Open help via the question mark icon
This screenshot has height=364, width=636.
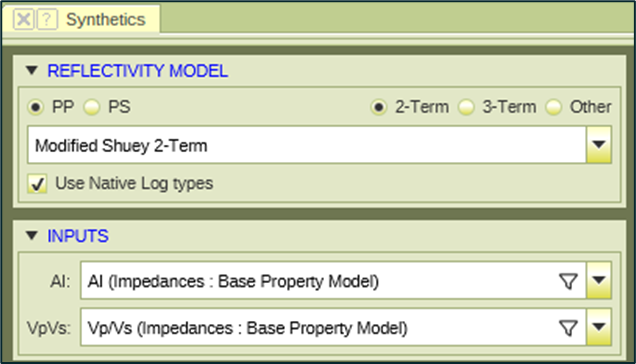point(47,19)
